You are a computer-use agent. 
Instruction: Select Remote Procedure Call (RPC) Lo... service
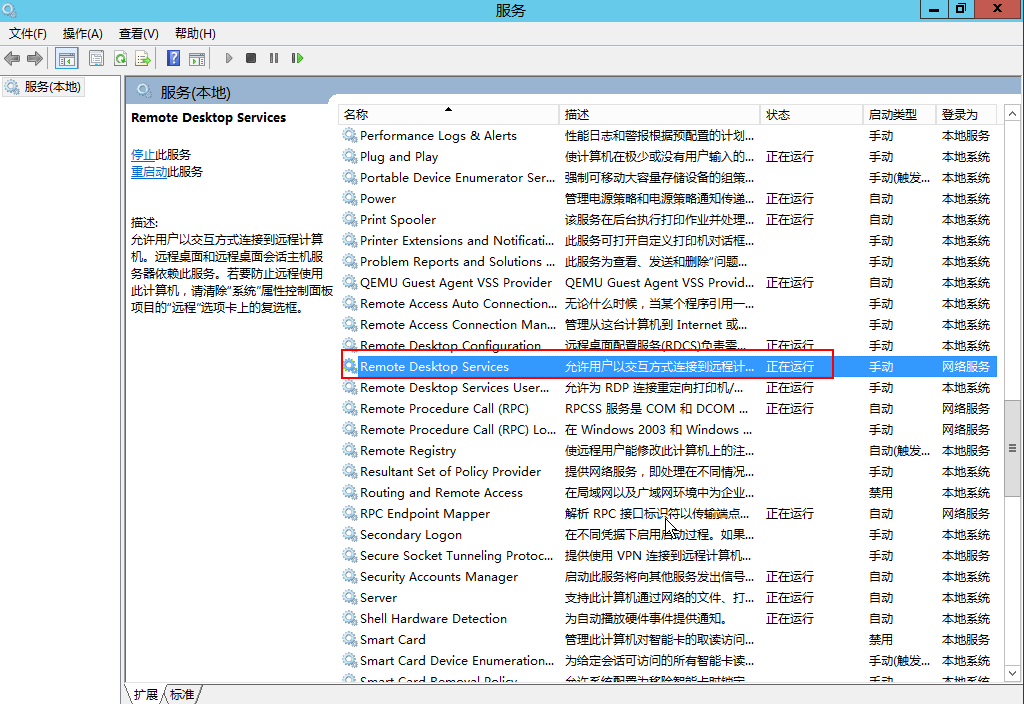click(x=667, y=429)
